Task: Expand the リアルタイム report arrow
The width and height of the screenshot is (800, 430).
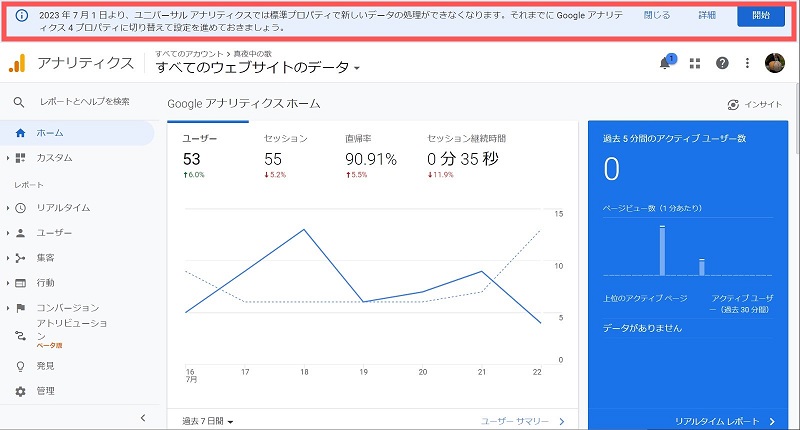Action: [x=8, y=208]
